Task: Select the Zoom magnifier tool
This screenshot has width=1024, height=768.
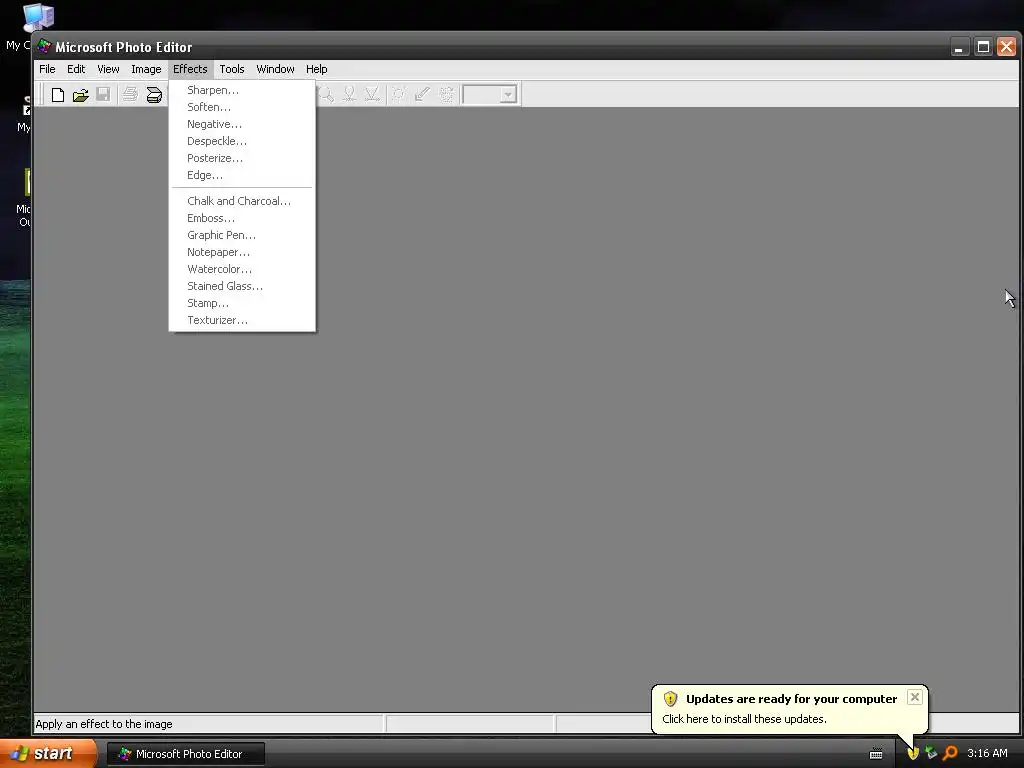Action: [327, 95]
